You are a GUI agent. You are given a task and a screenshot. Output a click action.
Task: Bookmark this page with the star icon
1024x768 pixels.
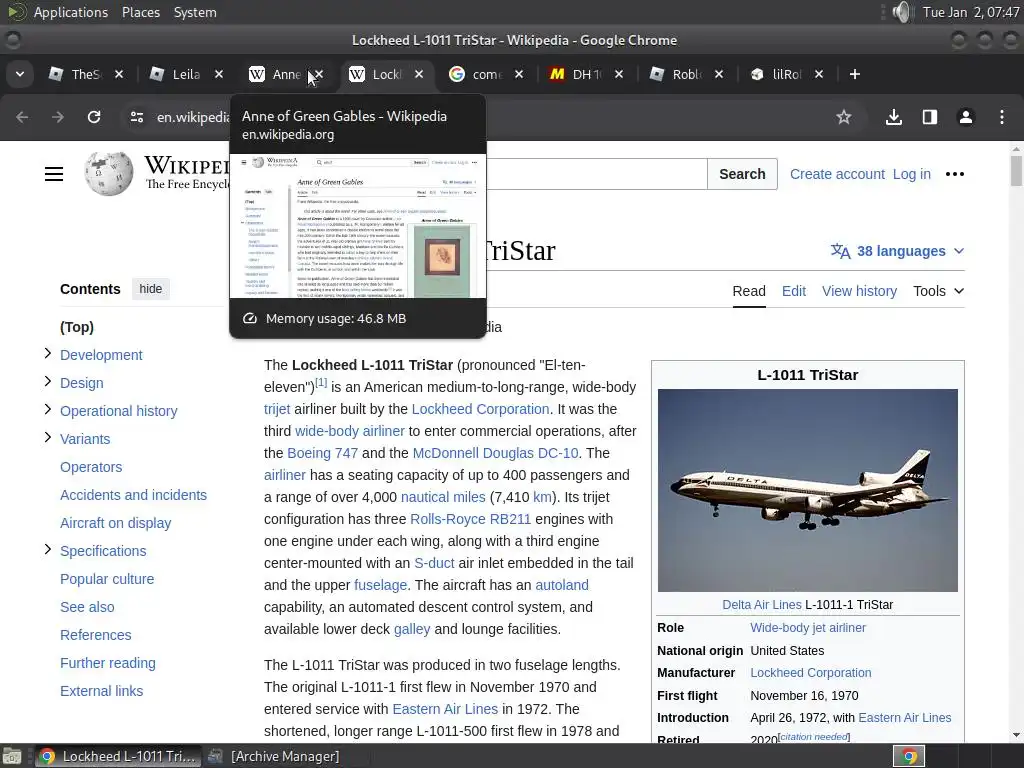click(844, 117)
